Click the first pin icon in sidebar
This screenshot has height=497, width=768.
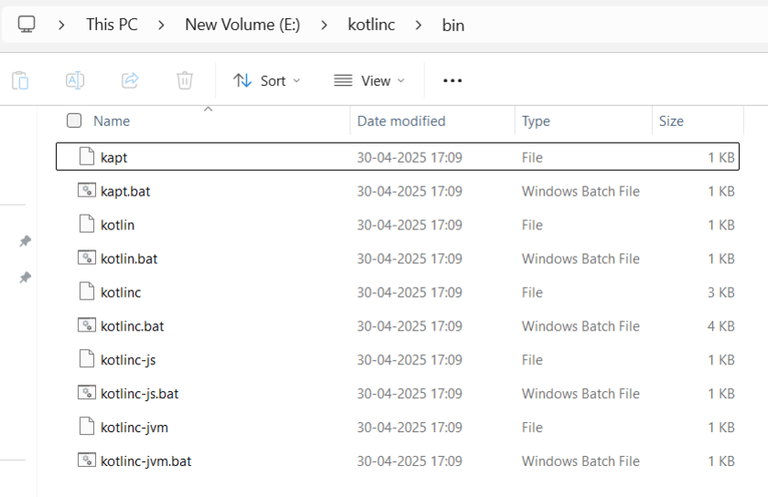click(25, 241)
